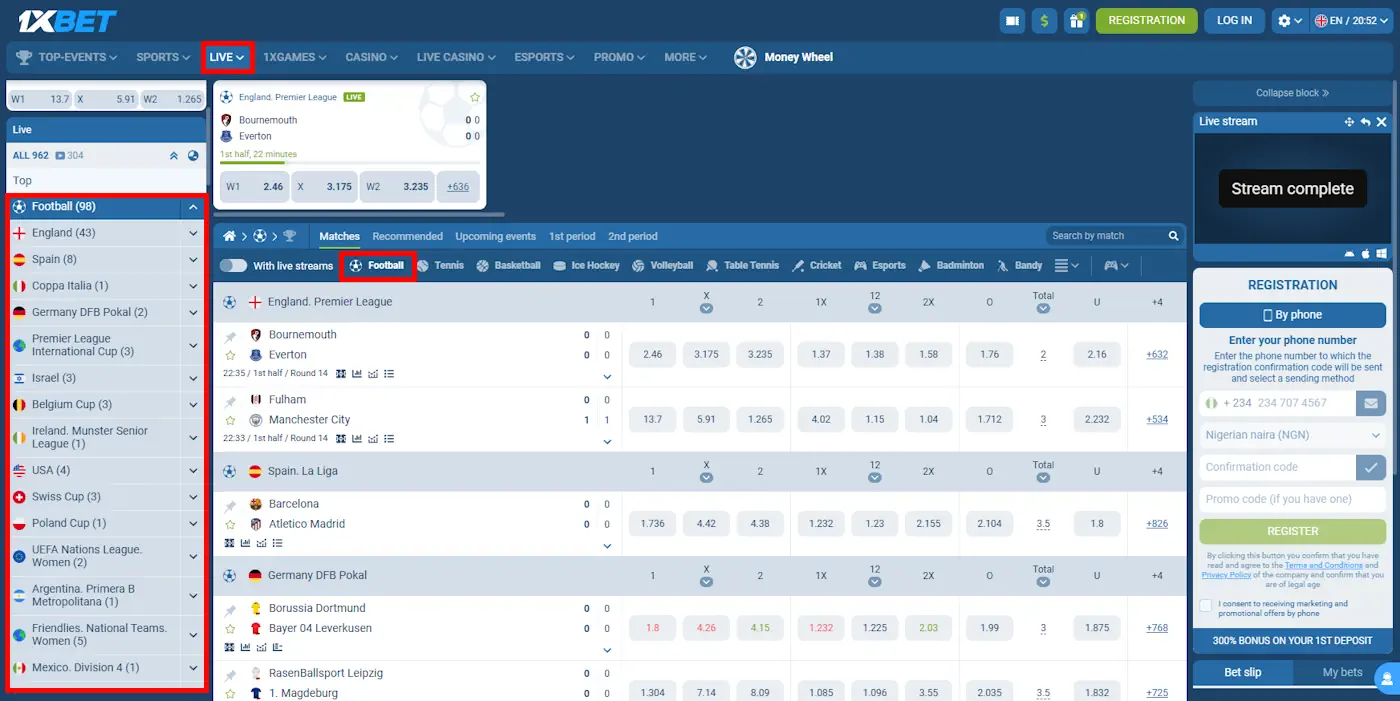The height and width of the screenshot is (701, 1400).
Task: Click the green dollar payments icon
Action: coord(1044,20)
